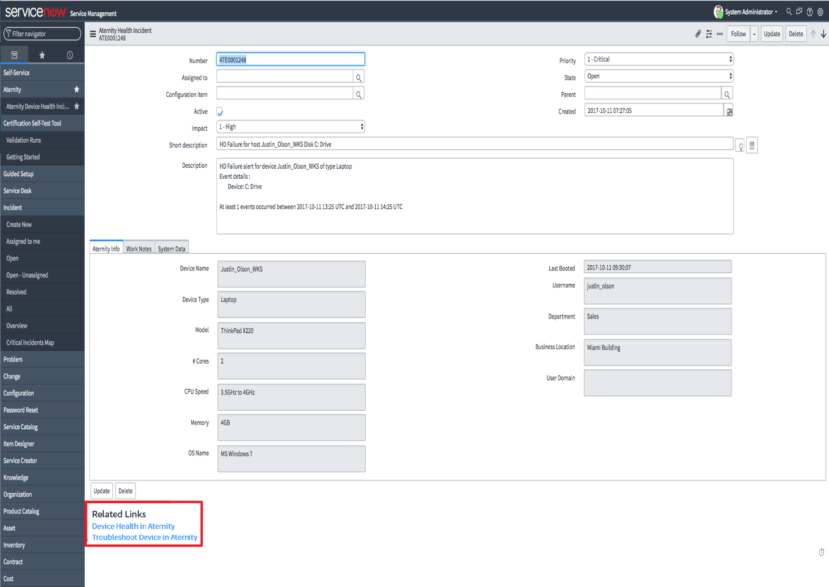This screenshot has height=587, width=829.
Task: Collapse the Certification Self-Test Tool application
Action: [42, 123]
